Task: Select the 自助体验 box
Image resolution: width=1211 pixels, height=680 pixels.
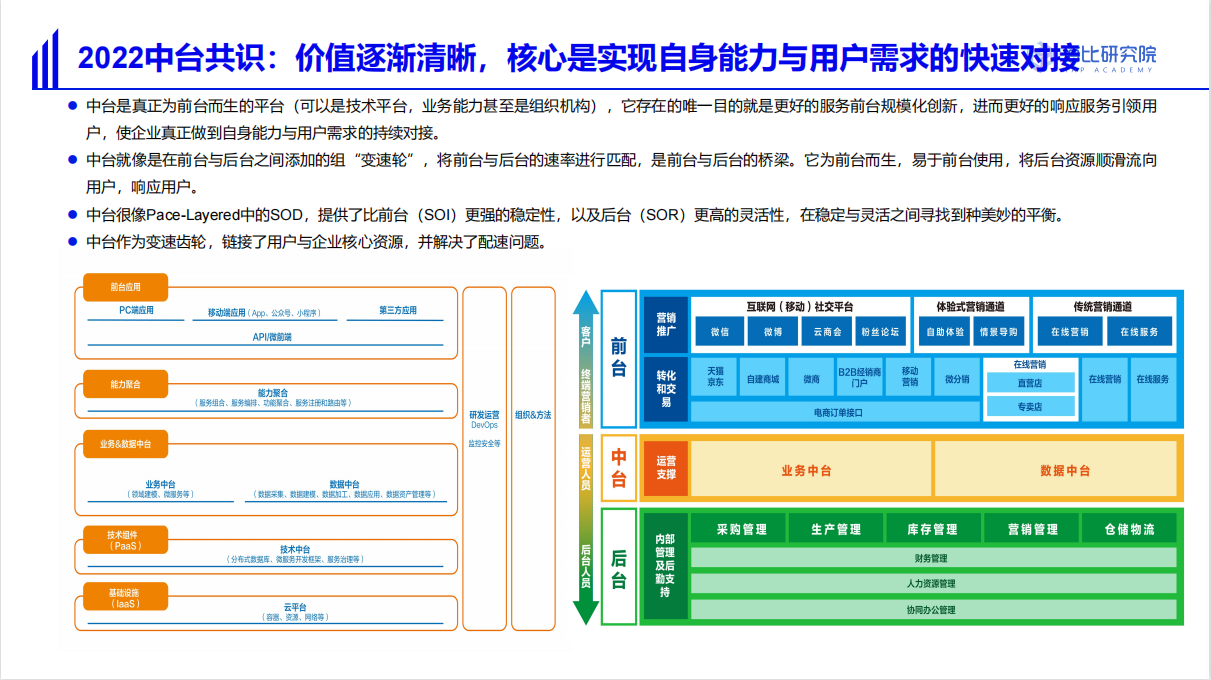Action: 945,332
